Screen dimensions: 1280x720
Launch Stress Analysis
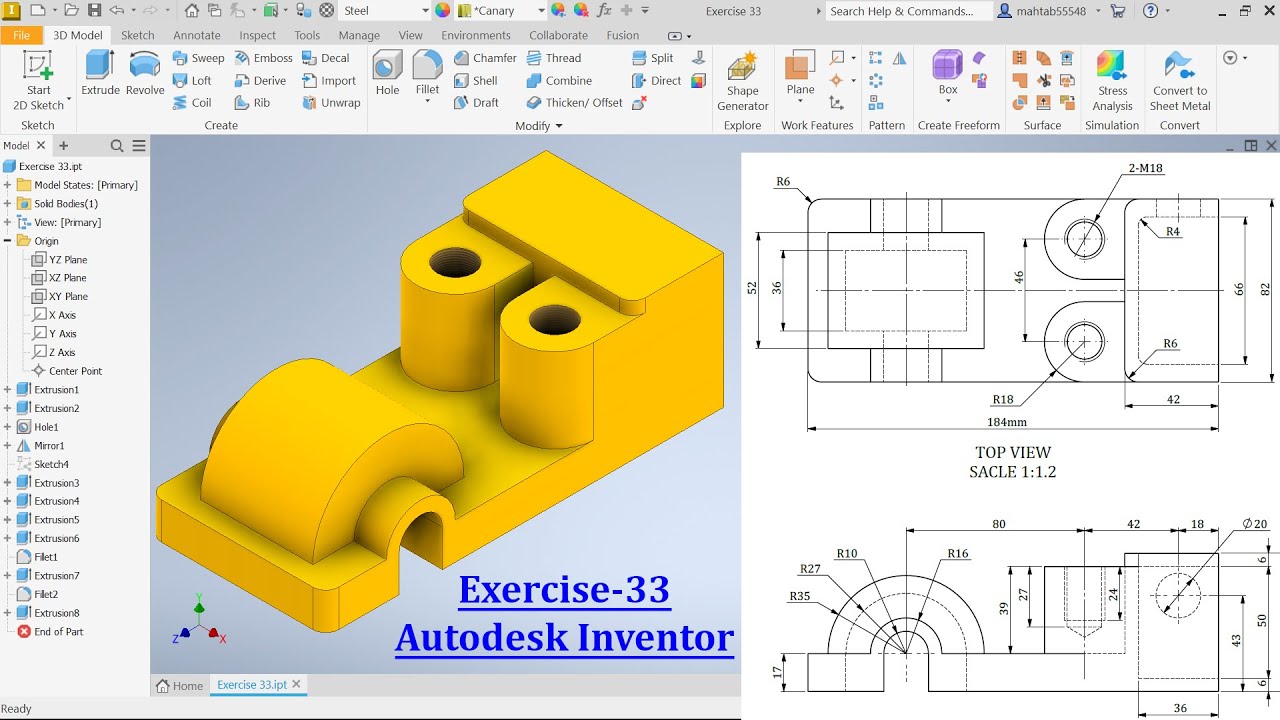(1112, 80)
